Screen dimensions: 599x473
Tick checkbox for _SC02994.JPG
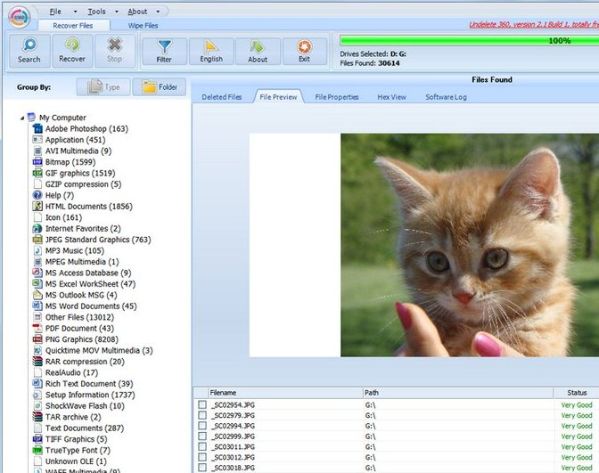click(202, 426)
